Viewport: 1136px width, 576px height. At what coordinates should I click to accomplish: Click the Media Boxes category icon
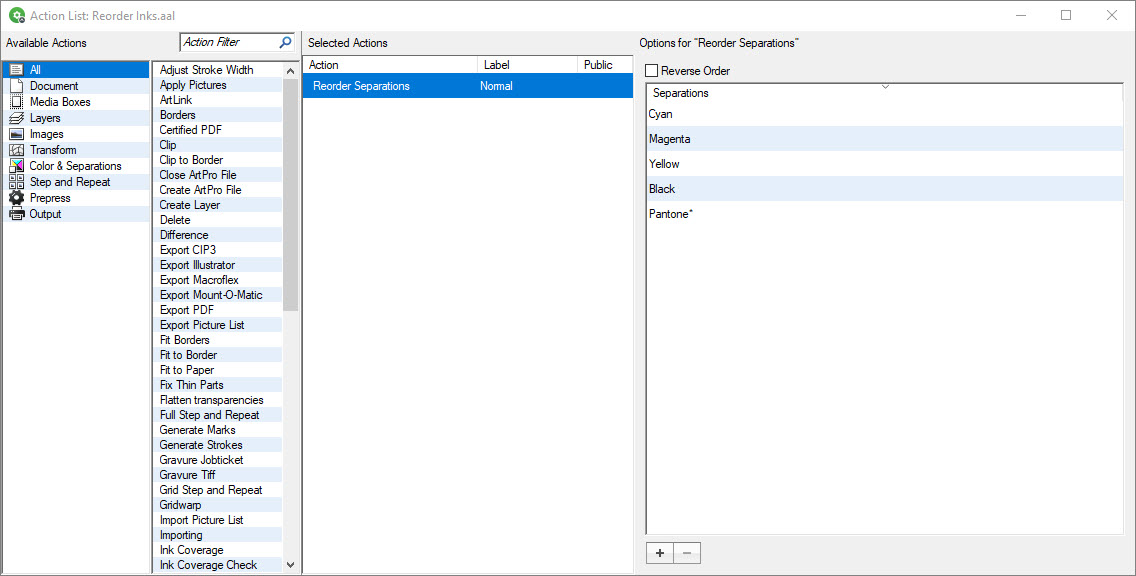(x=16, y=101)
